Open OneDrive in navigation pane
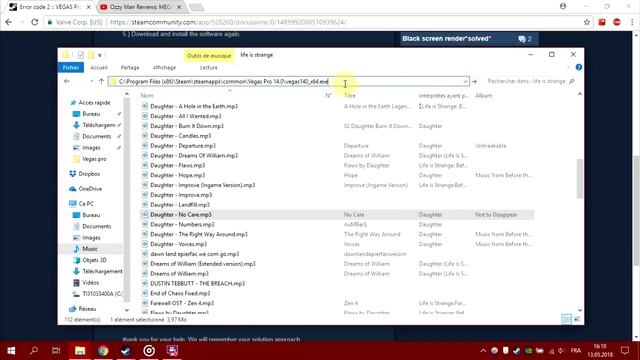This screenshot has height=360, width=640. 90,189
